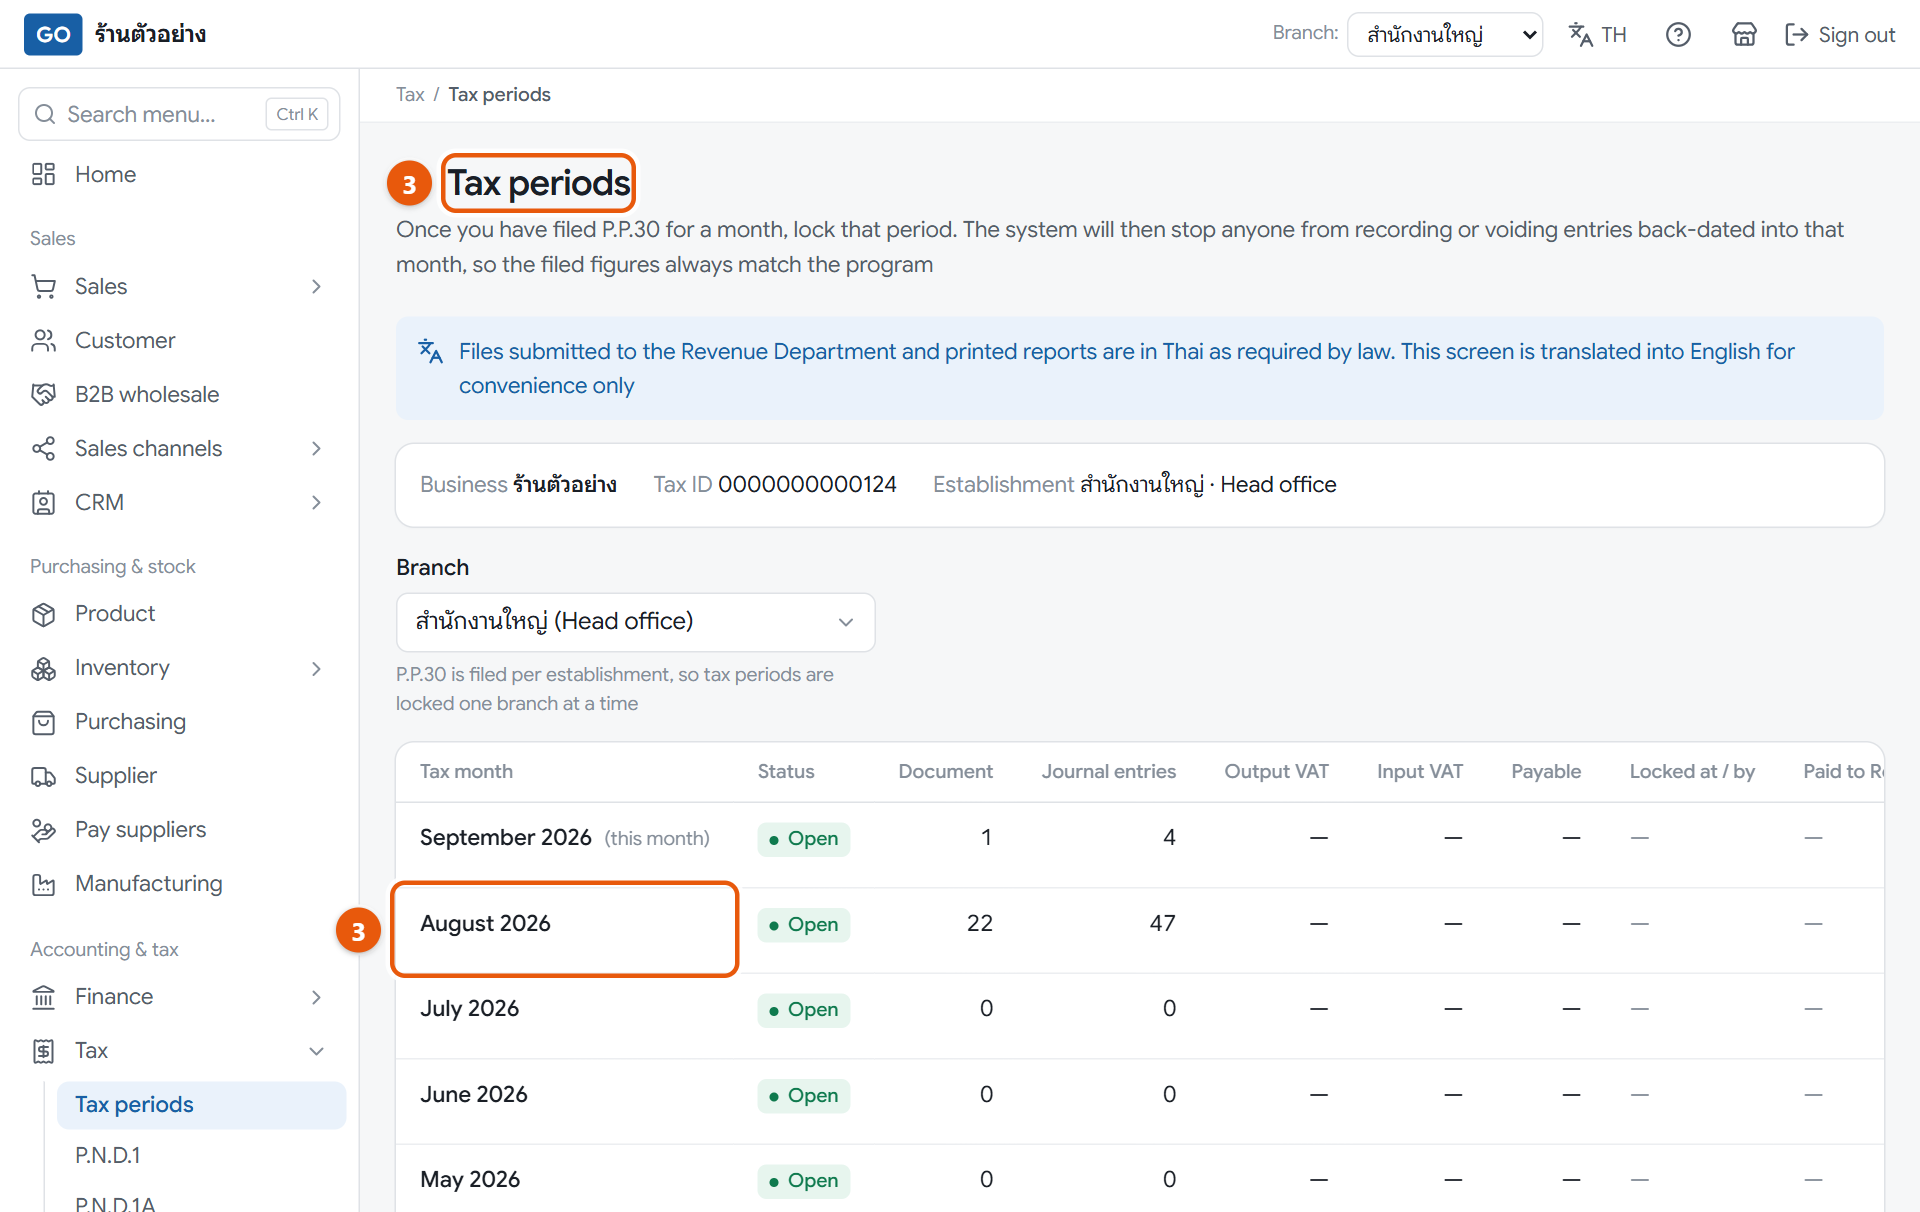
Task: Click the document count 22 for August
Action: pyautogui.click(x=980, y=924)
